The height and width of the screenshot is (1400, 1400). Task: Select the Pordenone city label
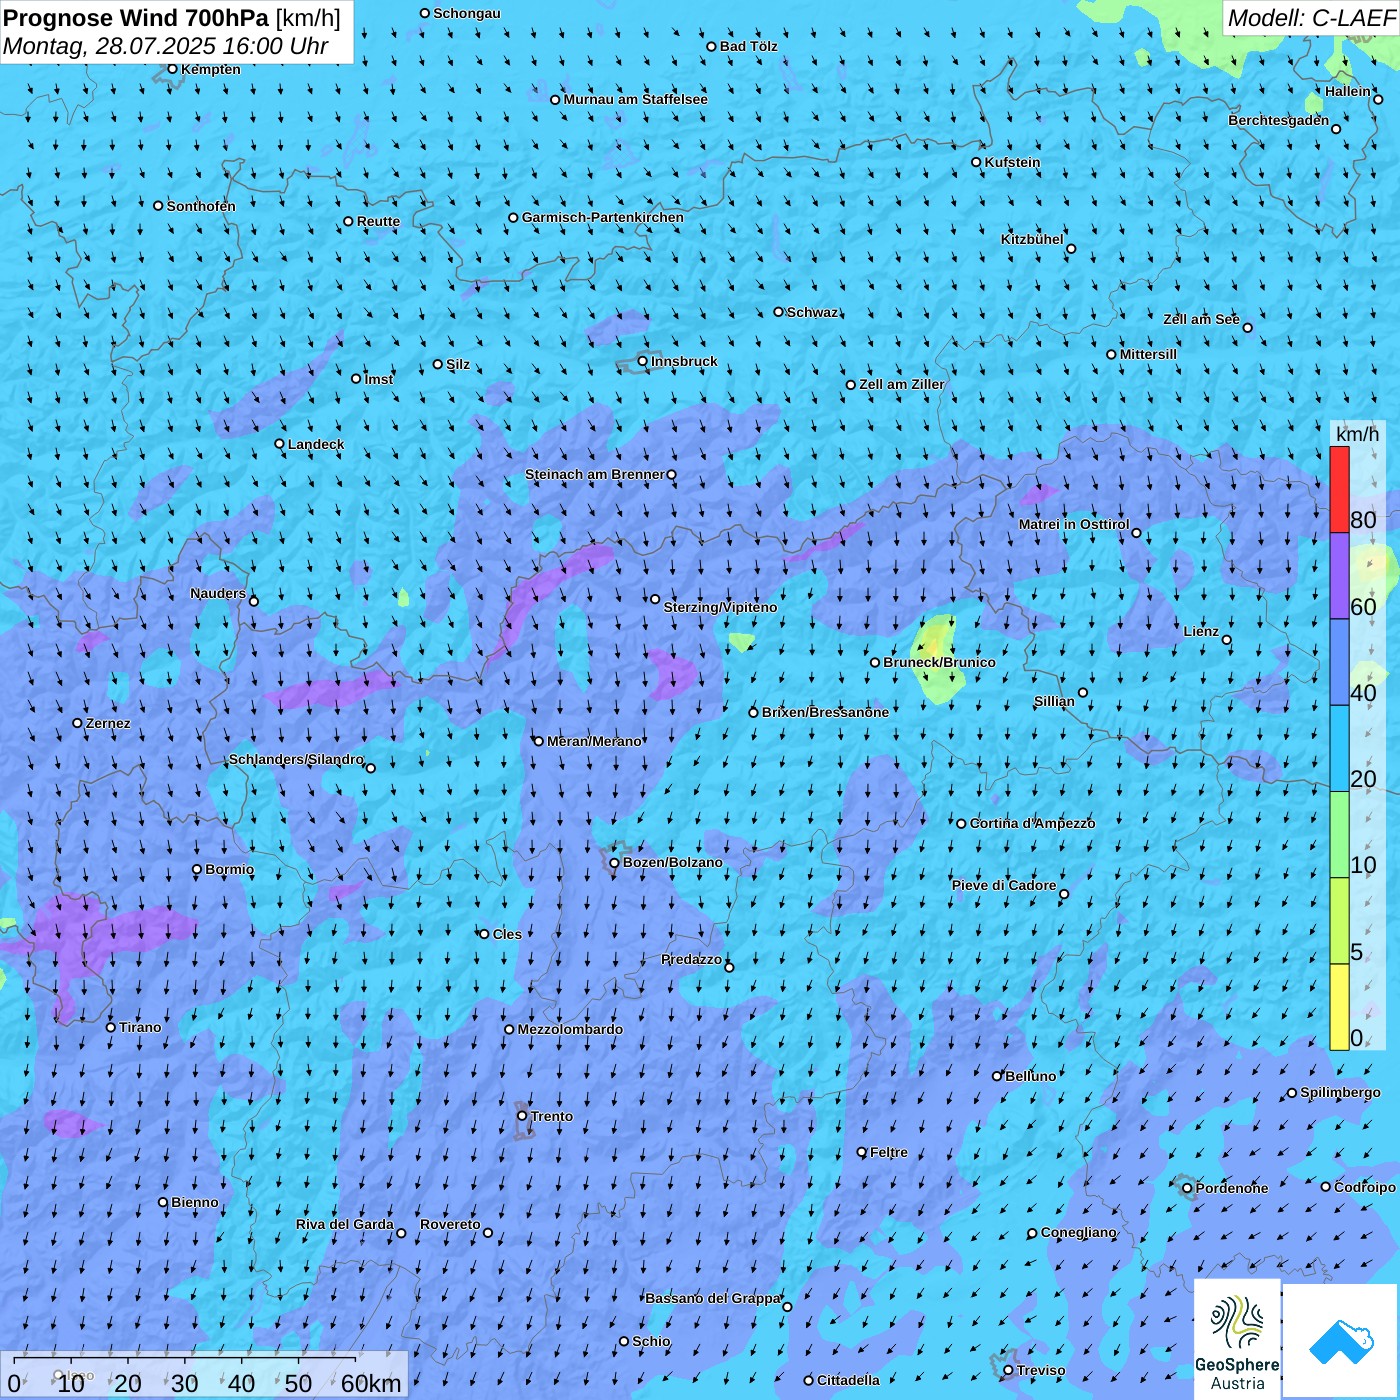(1232, 1188)
